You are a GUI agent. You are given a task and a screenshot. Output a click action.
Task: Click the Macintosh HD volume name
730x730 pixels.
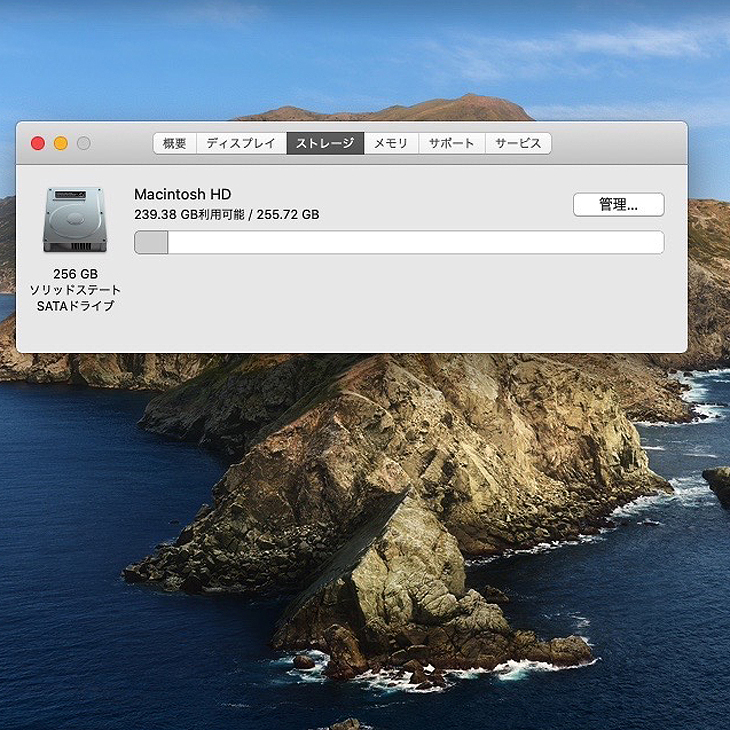coord(182,194)
